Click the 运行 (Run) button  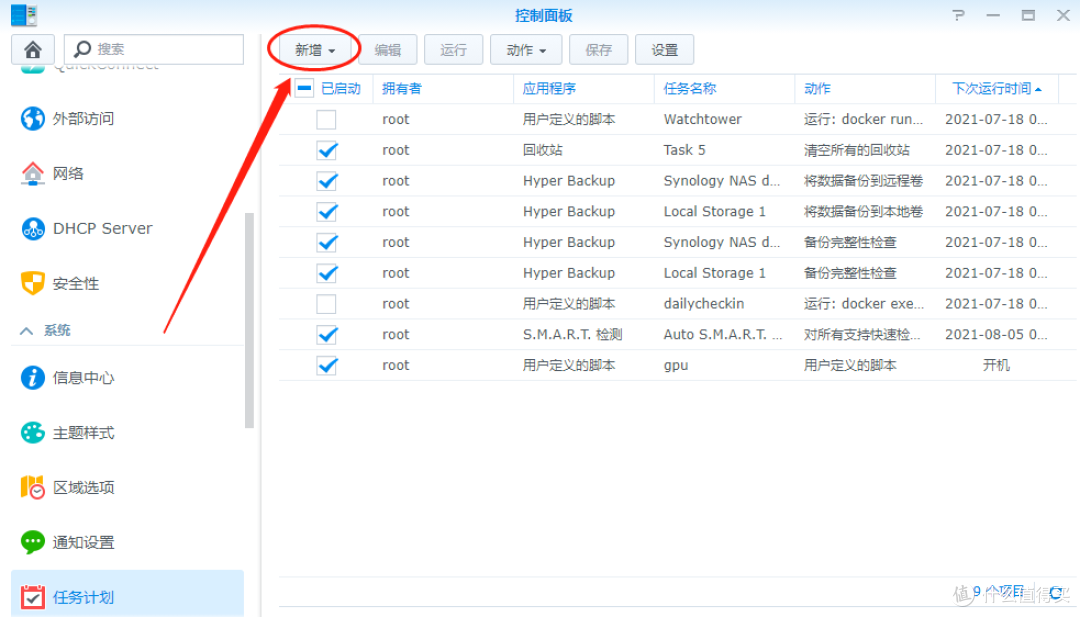(x=453, y=50)
